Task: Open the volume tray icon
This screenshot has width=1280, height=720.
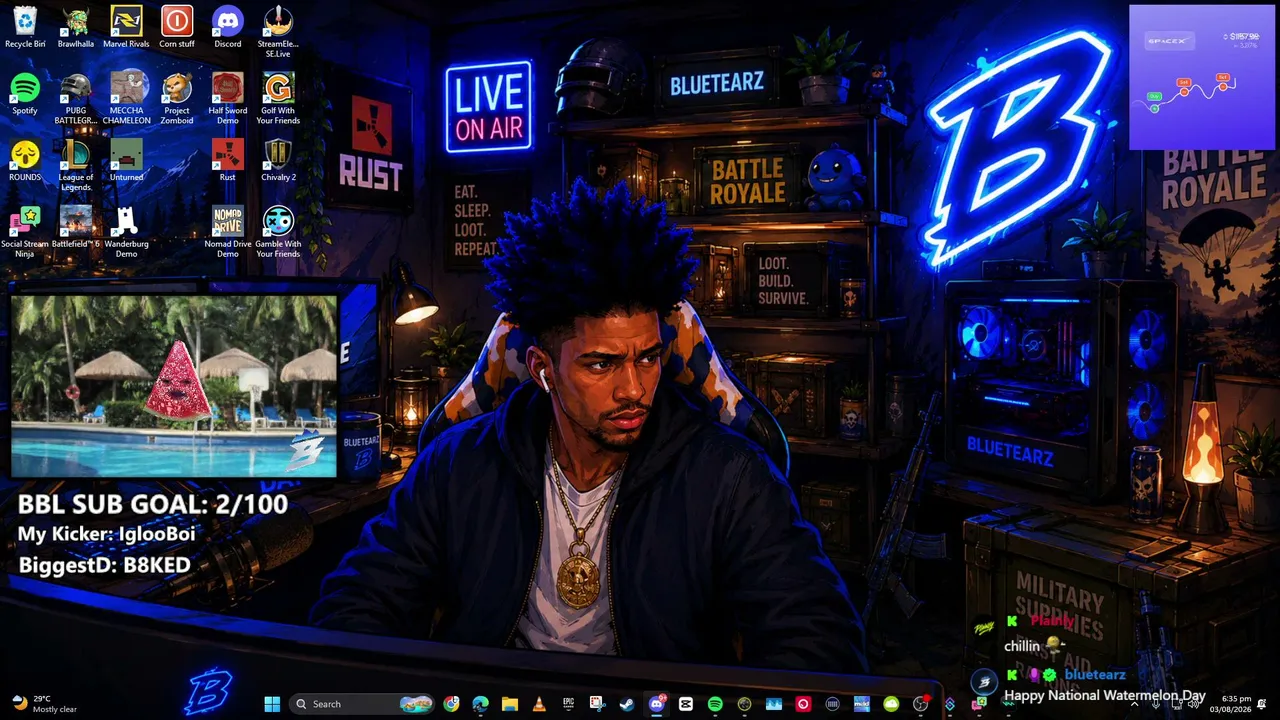Action: pos(1194,704)
